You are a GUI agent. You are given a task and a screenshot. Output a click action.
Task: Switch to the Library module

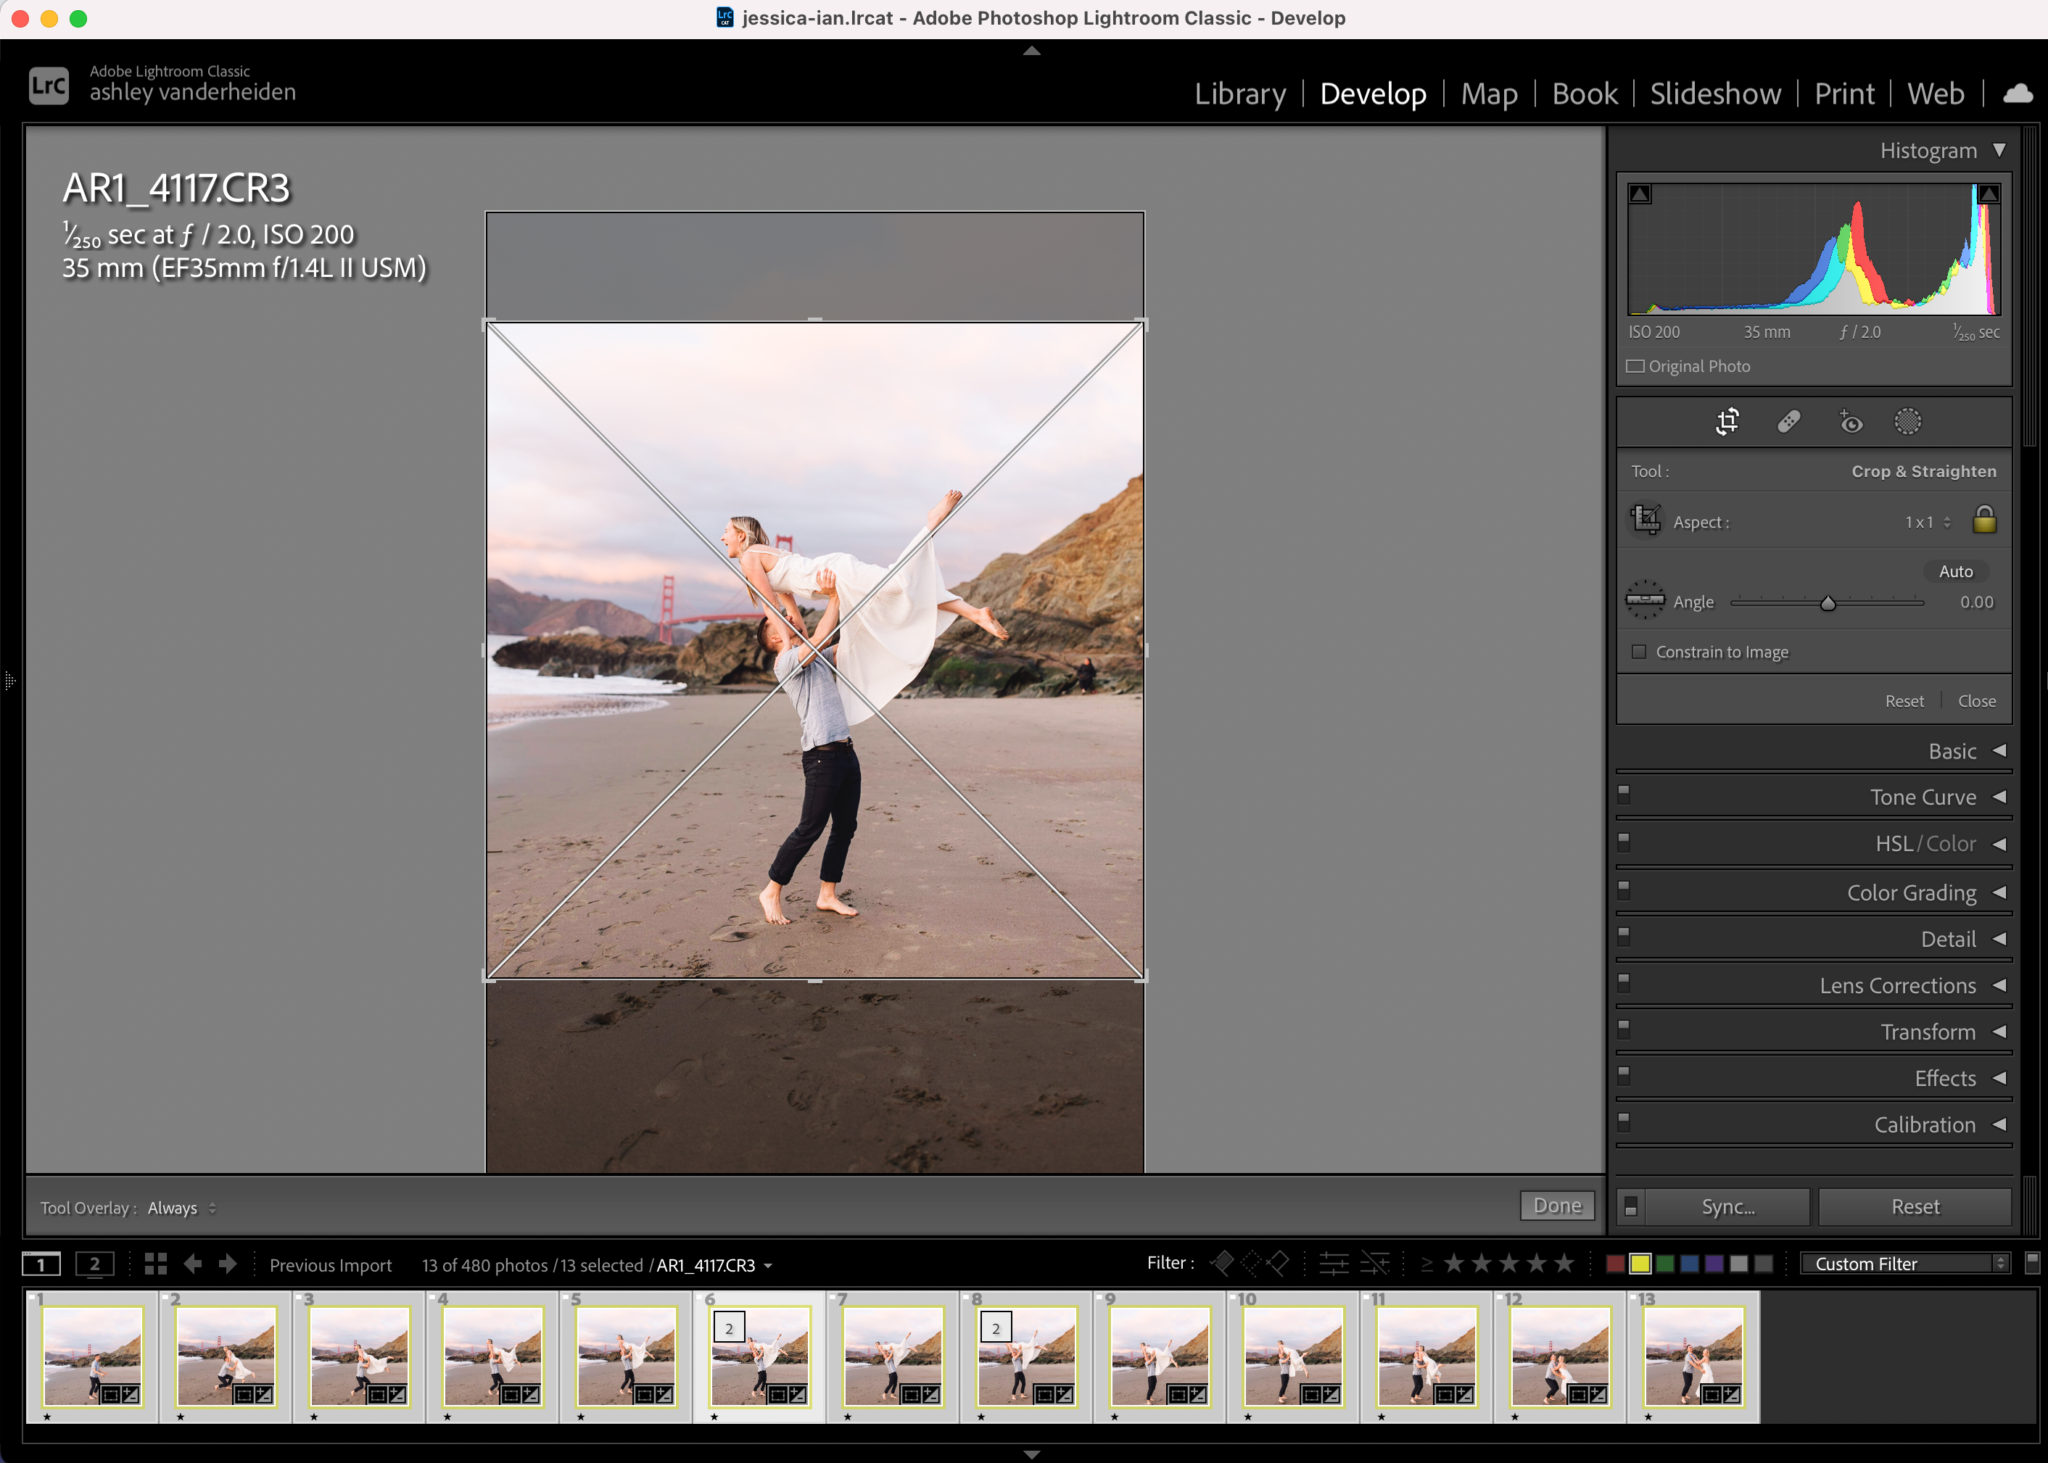(1240, 93)
